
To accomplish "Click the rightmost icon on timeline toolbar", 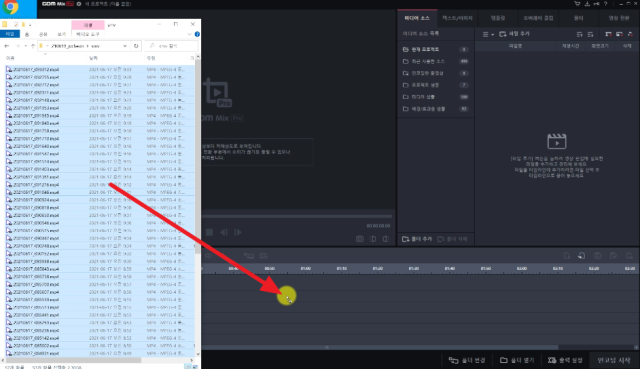I will pos(629,256).
